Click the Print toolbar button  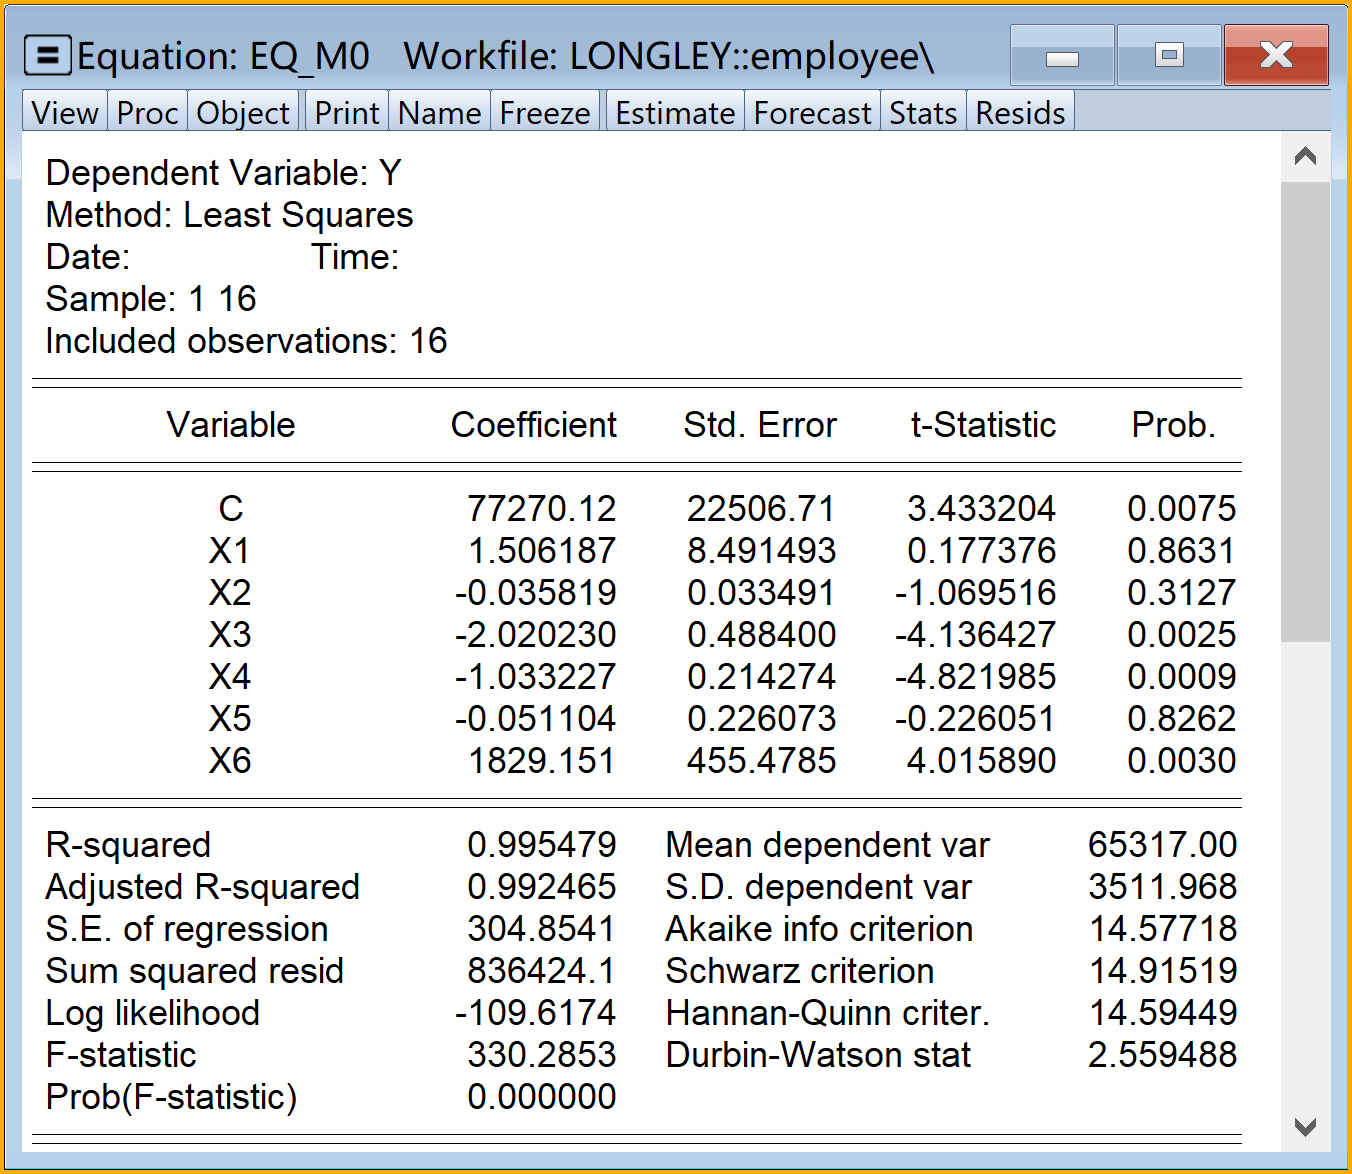347,113
